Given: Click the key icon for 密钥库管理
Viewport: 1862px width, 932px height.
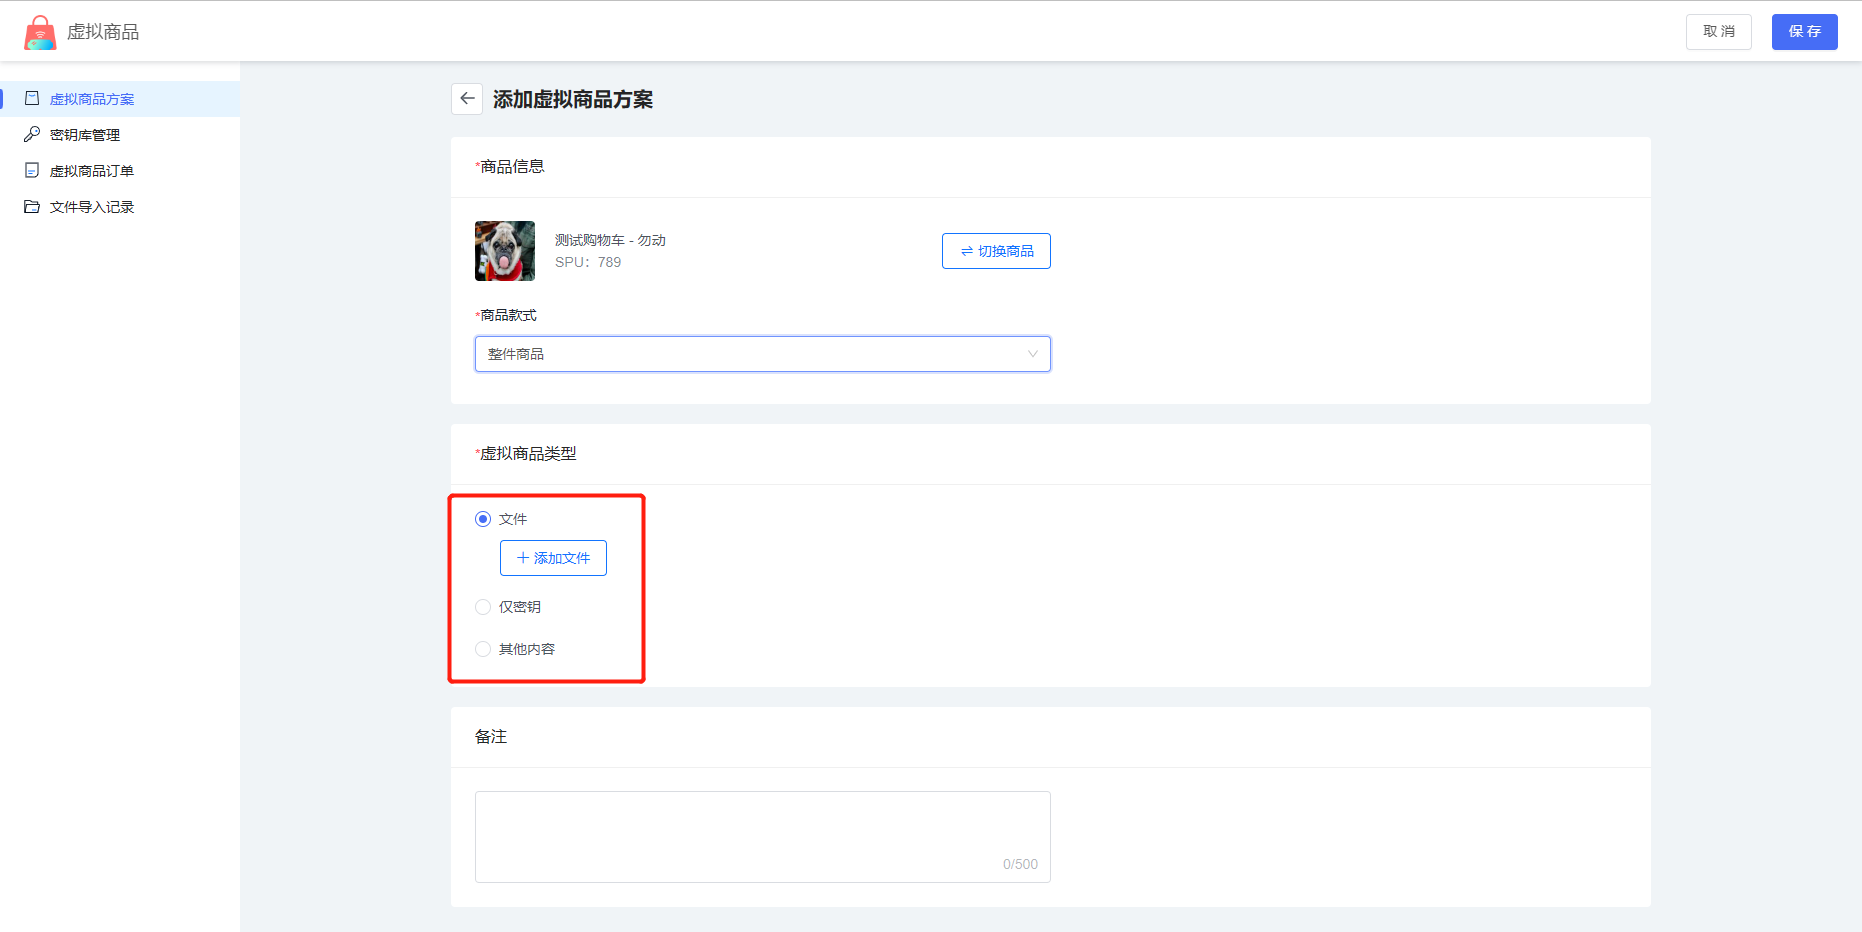Looking at the screenshot, I should [32, 135].
